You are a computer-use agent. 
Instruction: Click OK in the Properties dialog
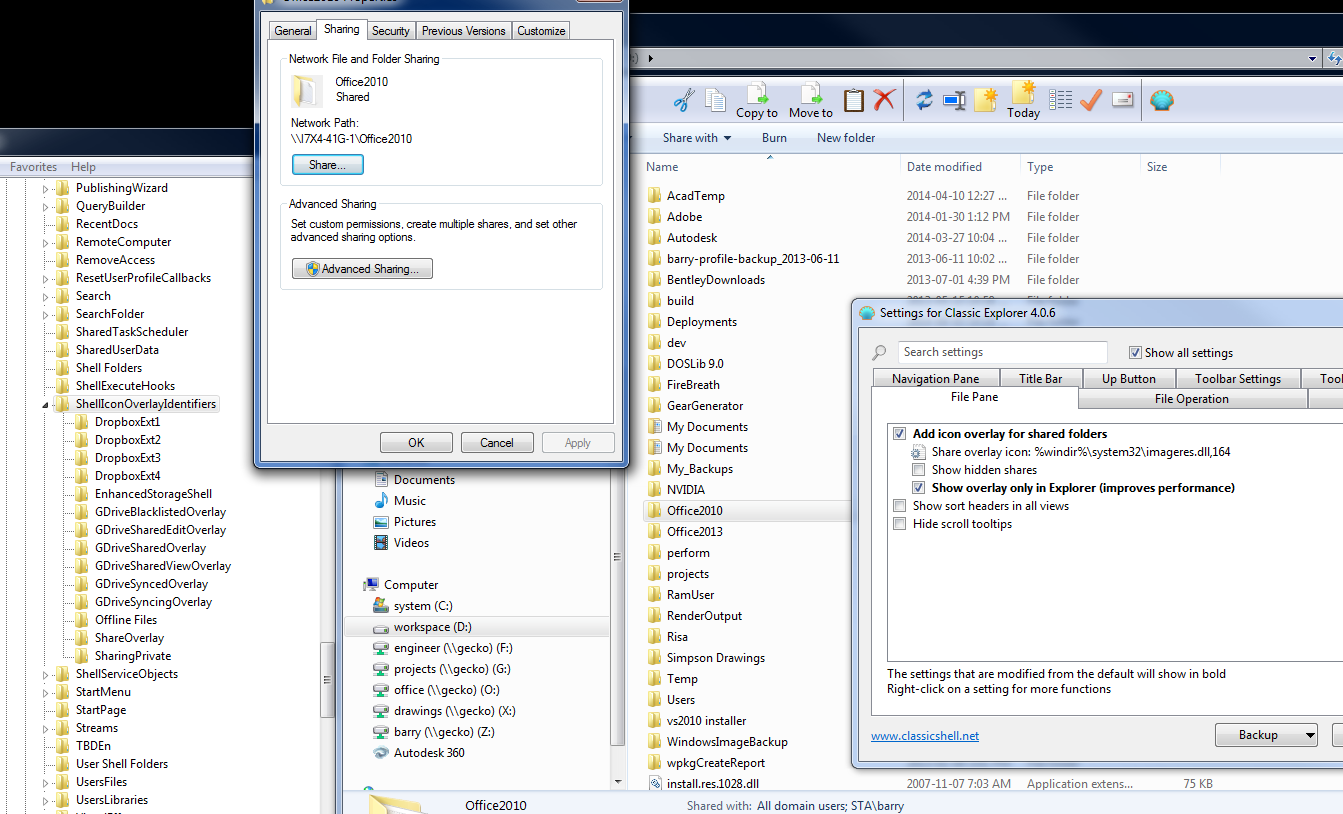416,443
